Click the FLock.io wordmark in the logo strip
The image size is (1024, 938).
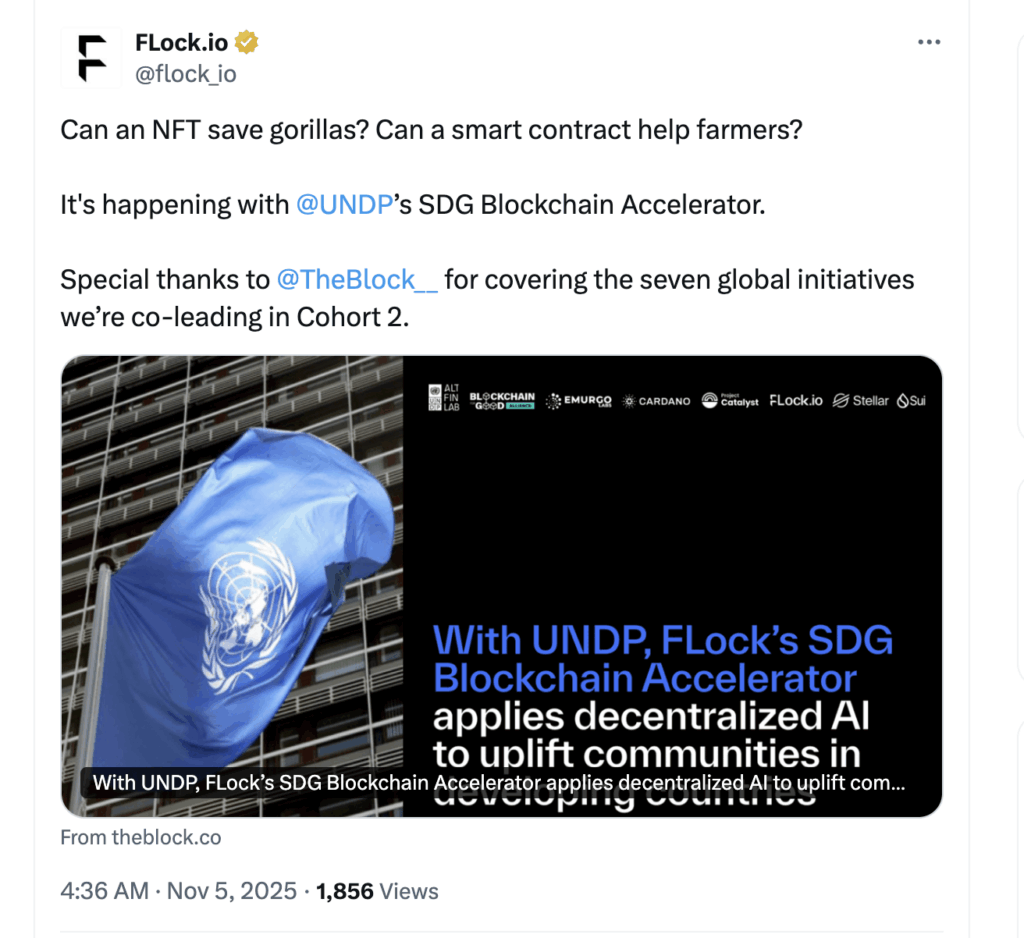(796, 400)
